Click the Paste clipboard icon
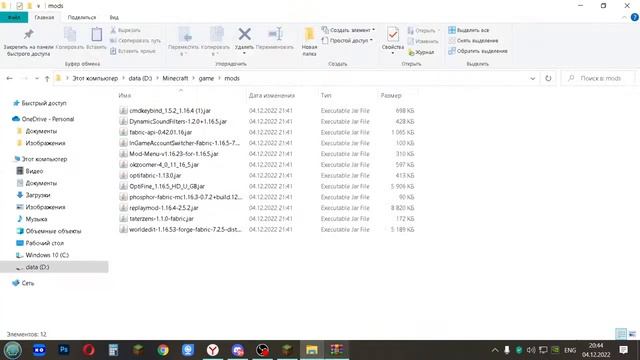Image resolution: width=640 pixels, height=360 pixels. (x=96, y=35)
